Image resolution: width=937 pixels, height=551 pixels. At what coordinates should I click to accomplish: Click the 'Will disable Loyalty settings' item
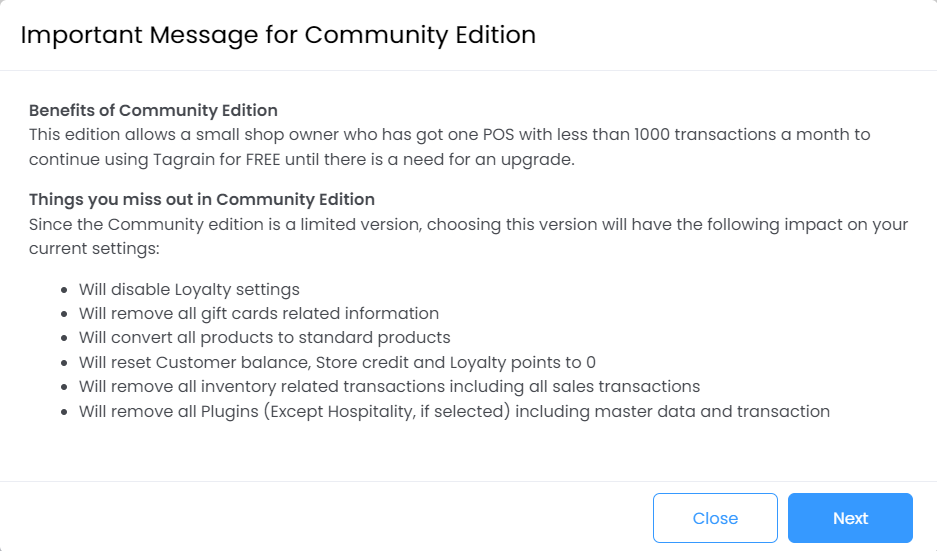pos(189,290)
